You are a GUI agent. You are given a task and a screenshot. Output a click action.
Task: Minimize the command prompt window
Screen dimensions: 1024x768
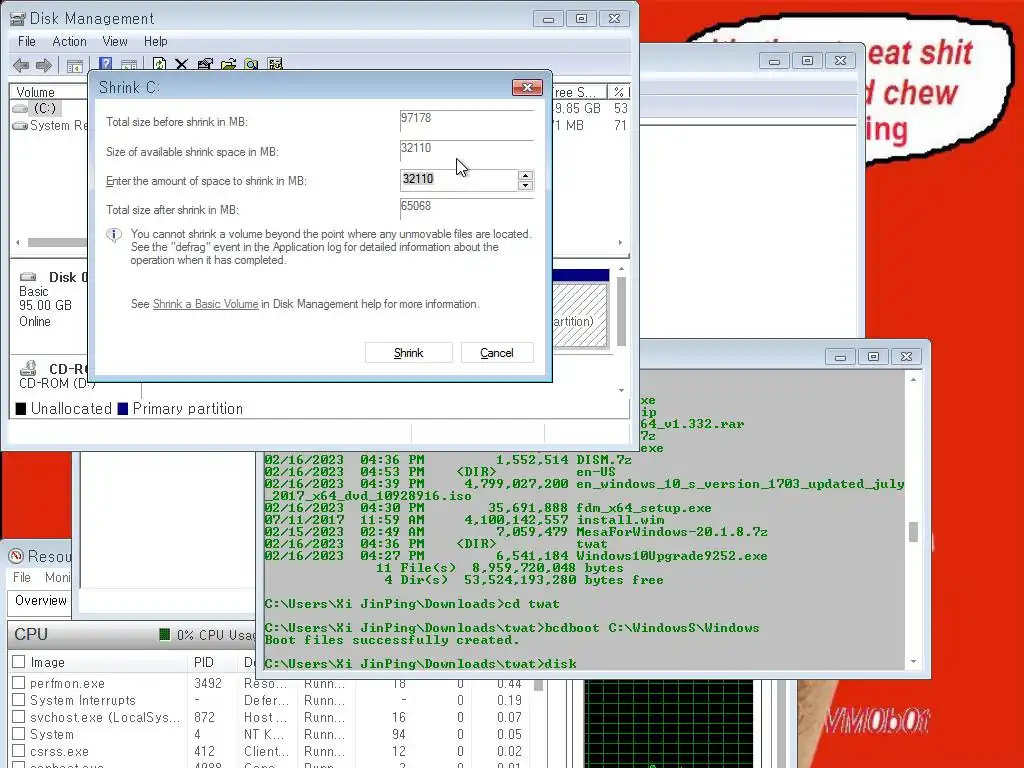[x=840, y=357]
